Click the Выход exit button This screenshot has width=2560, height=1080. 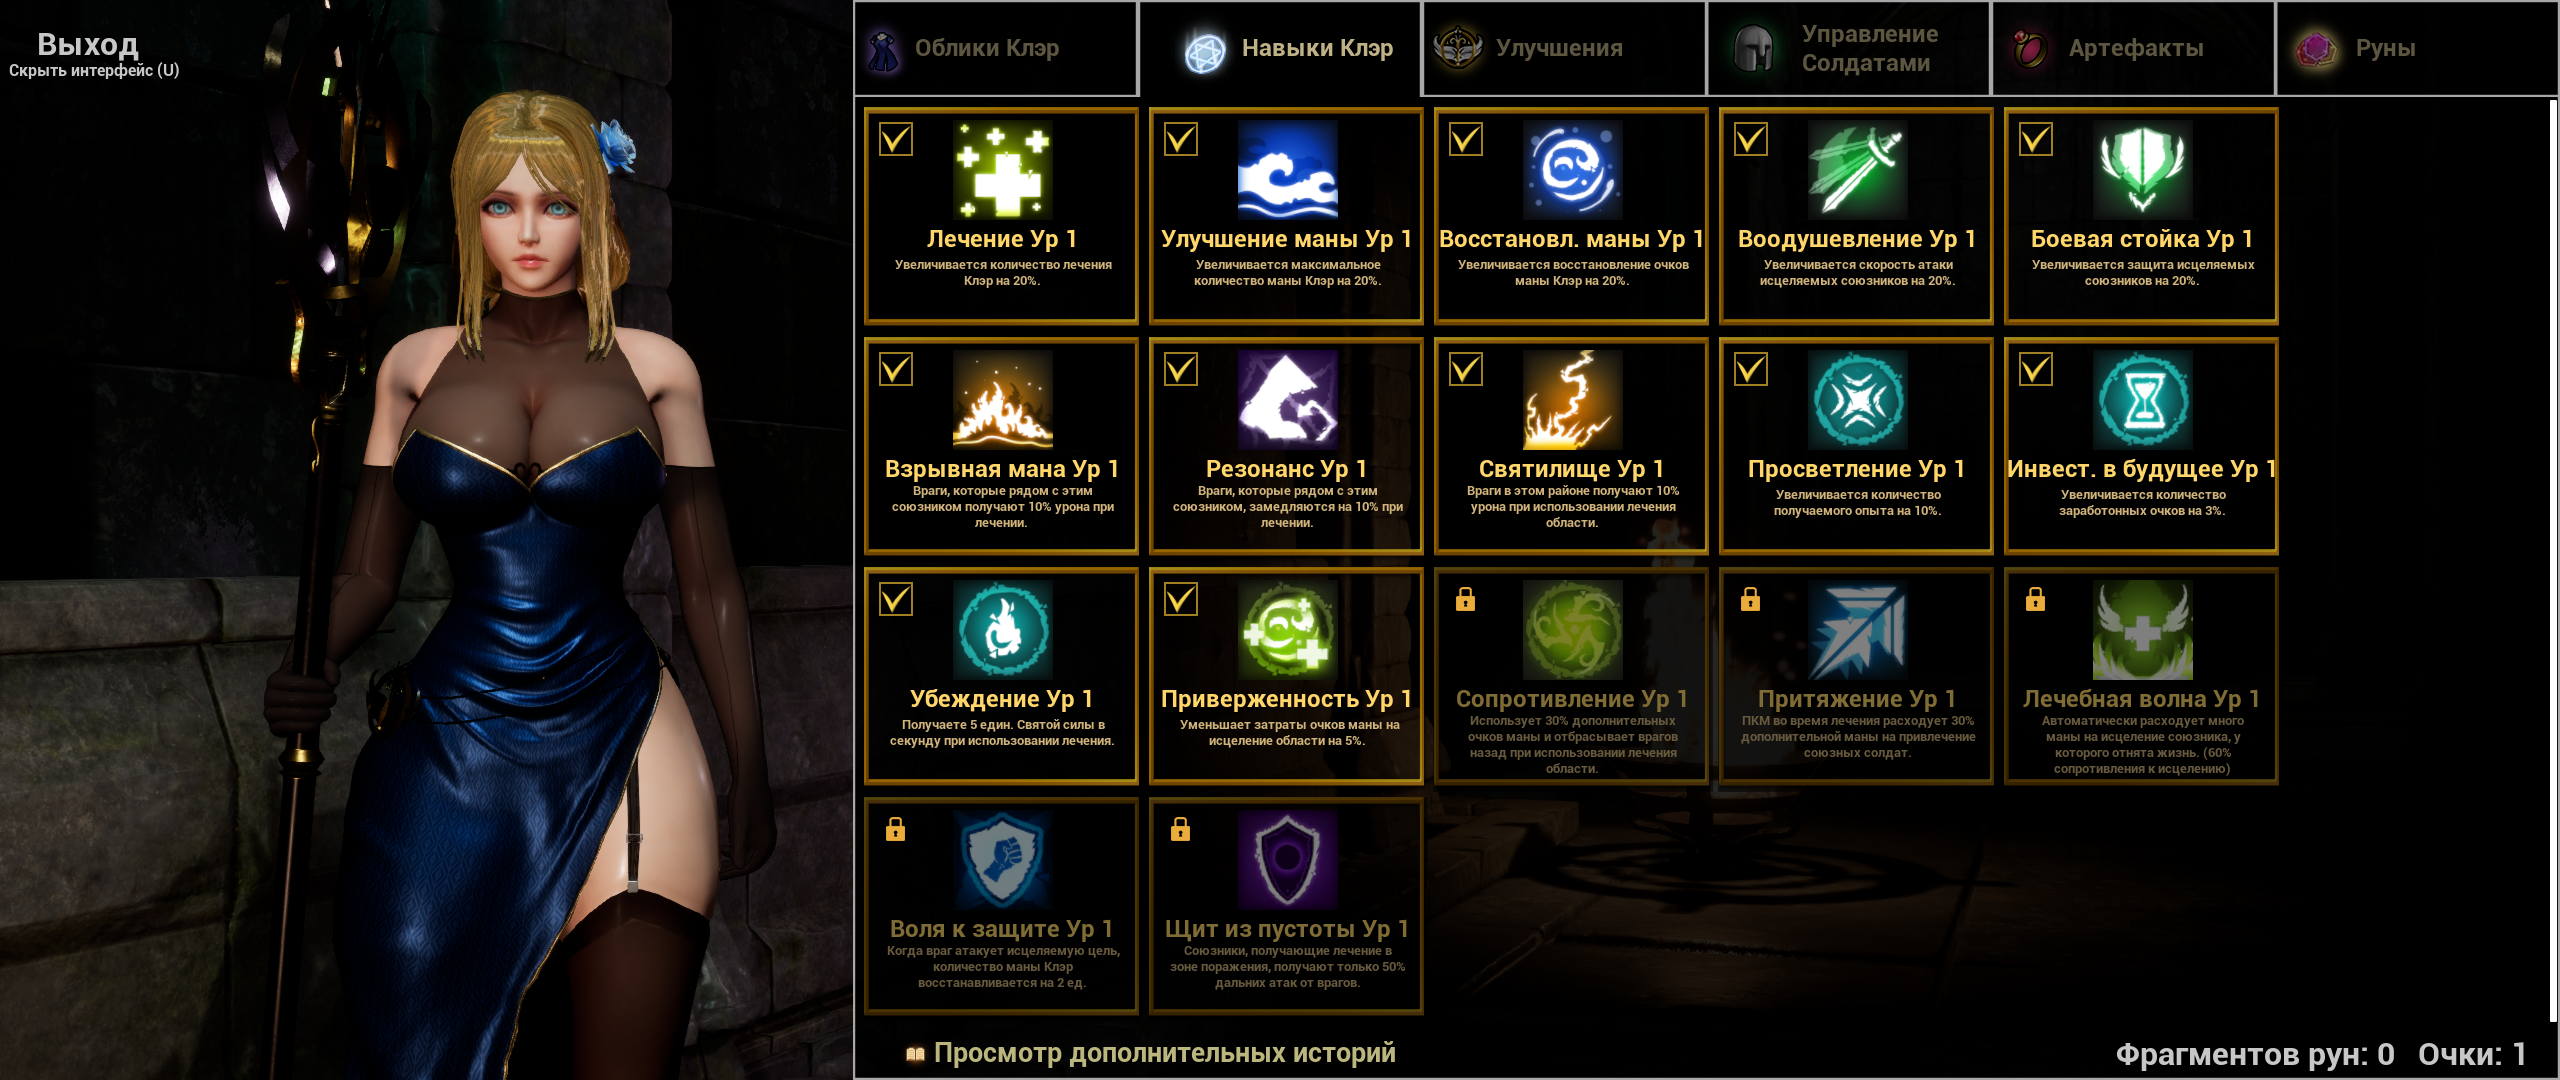(x=88, y=45)
